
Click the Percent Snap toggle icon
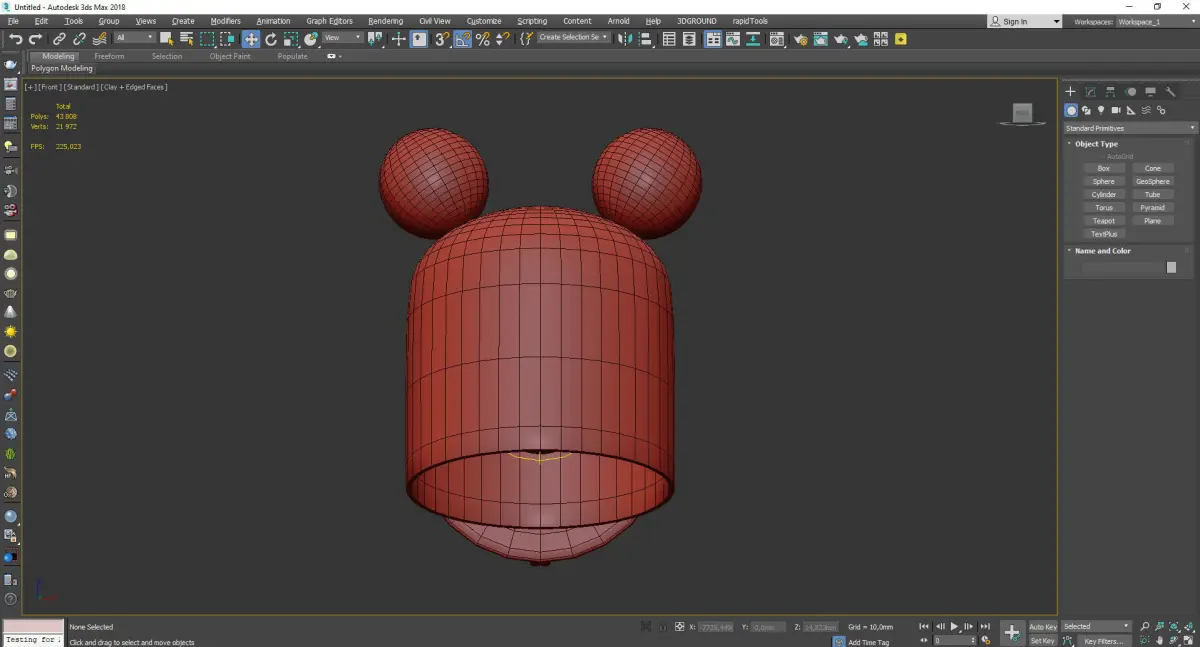tap(483, 39)
